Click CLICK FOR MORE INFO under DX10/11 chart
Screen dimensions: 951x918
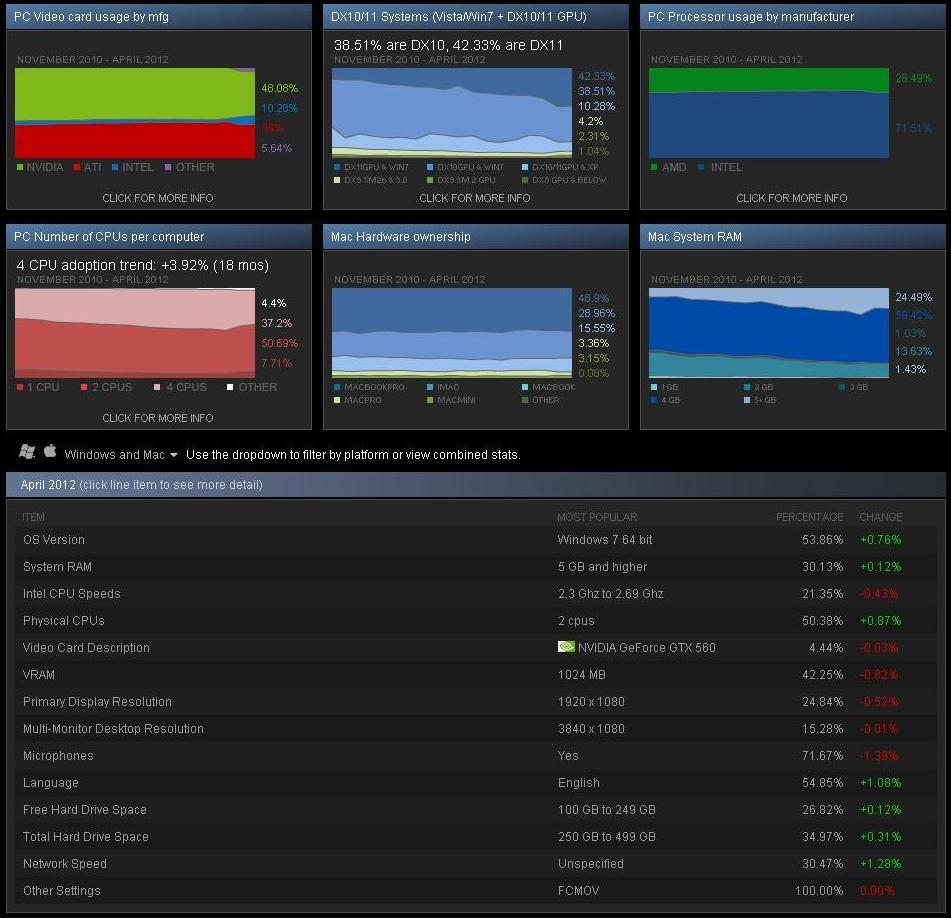click(x=474, y=198)
